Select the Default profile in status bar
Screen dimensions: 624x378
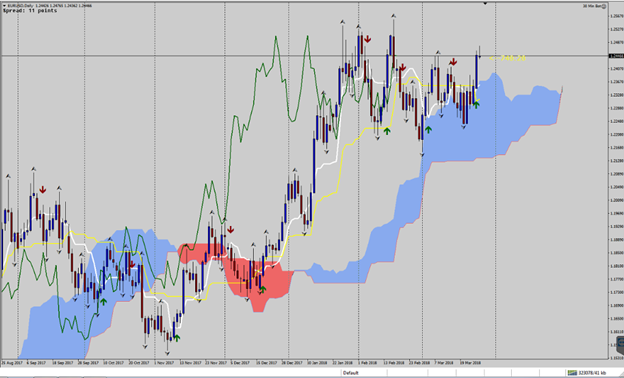pos(351,373)
